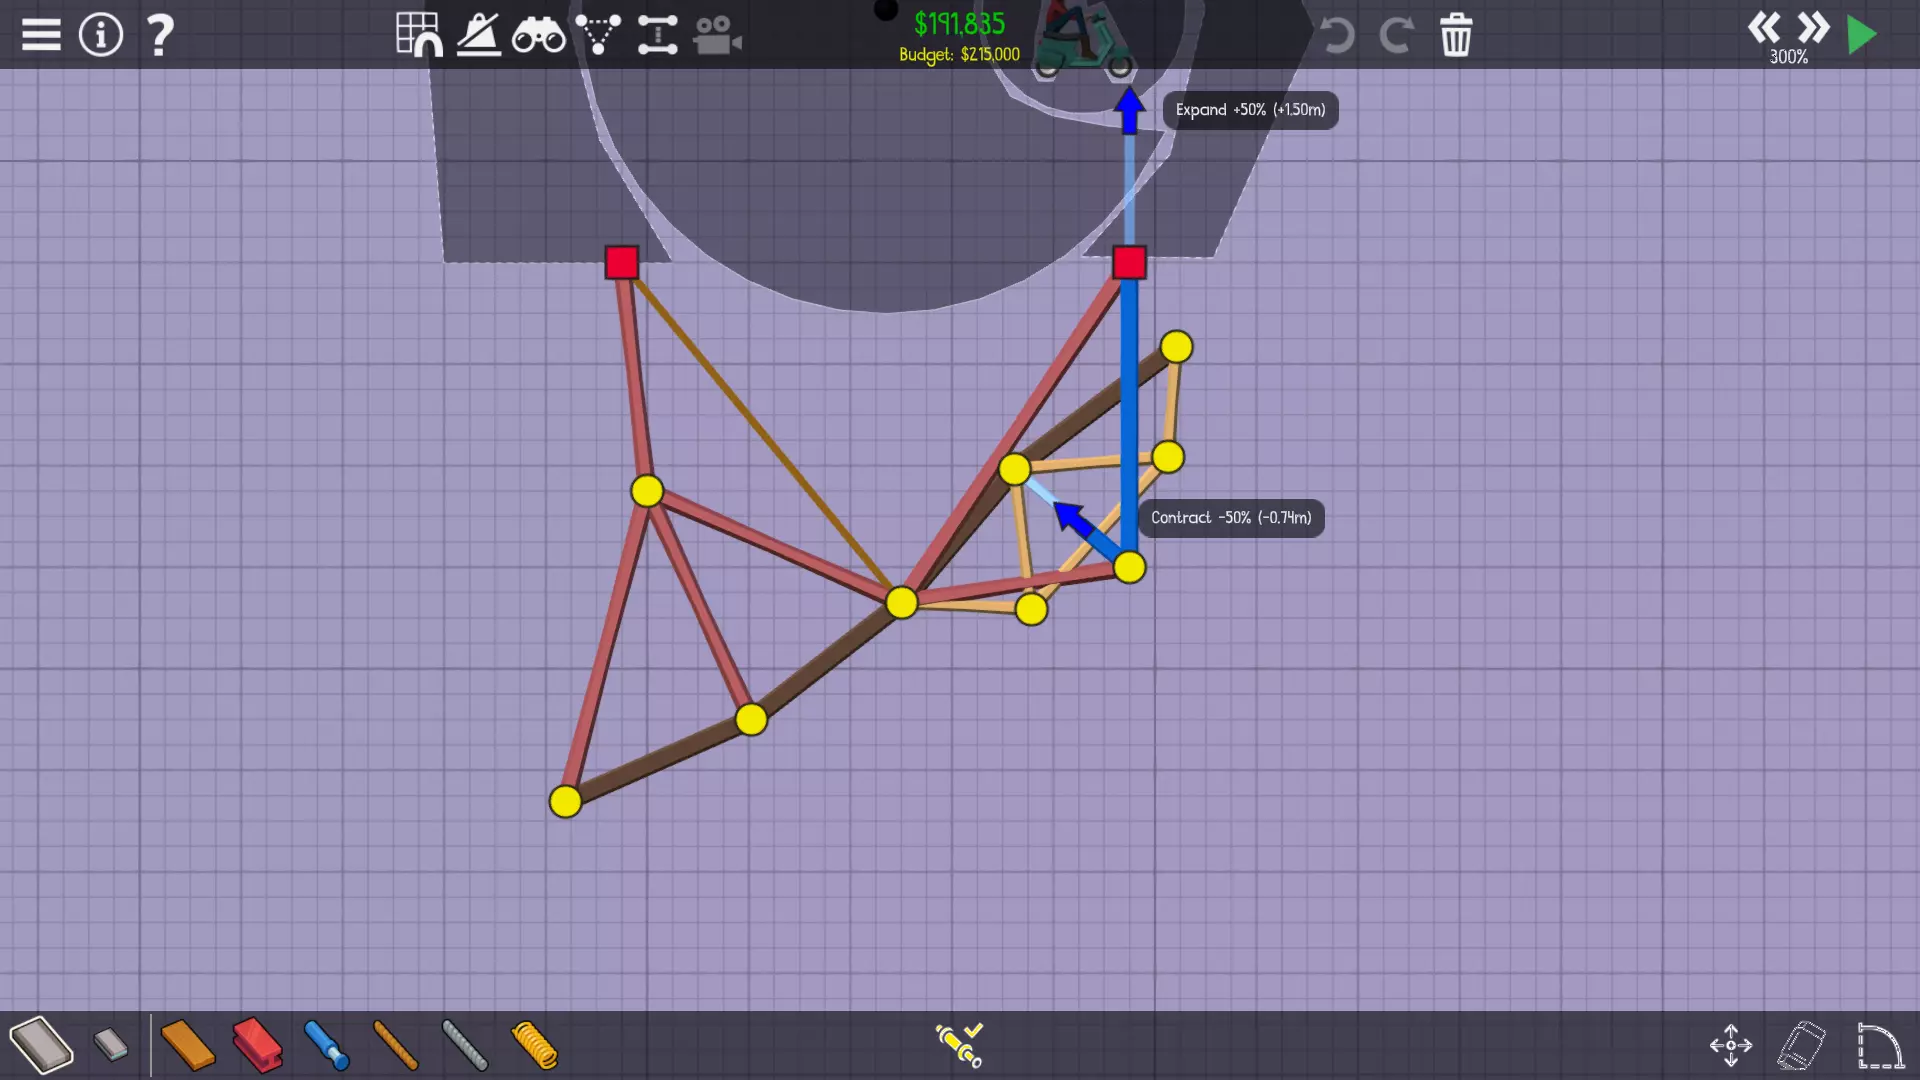Click the camera icon in top toolbar
The width and height of the screenshot is (1920, 1080).
click(x=717, y=35)
